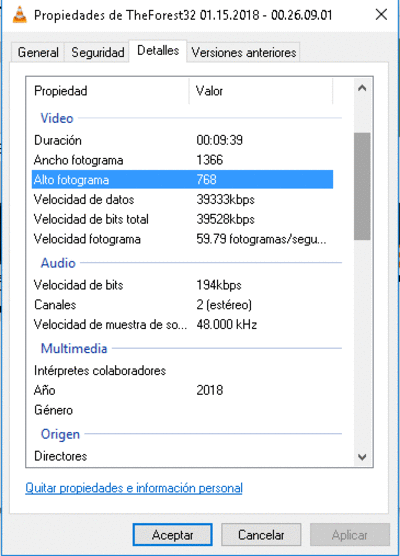Click the scrollbar down arrow
Viewport: 400px width, 556px height.
point(362,457)
